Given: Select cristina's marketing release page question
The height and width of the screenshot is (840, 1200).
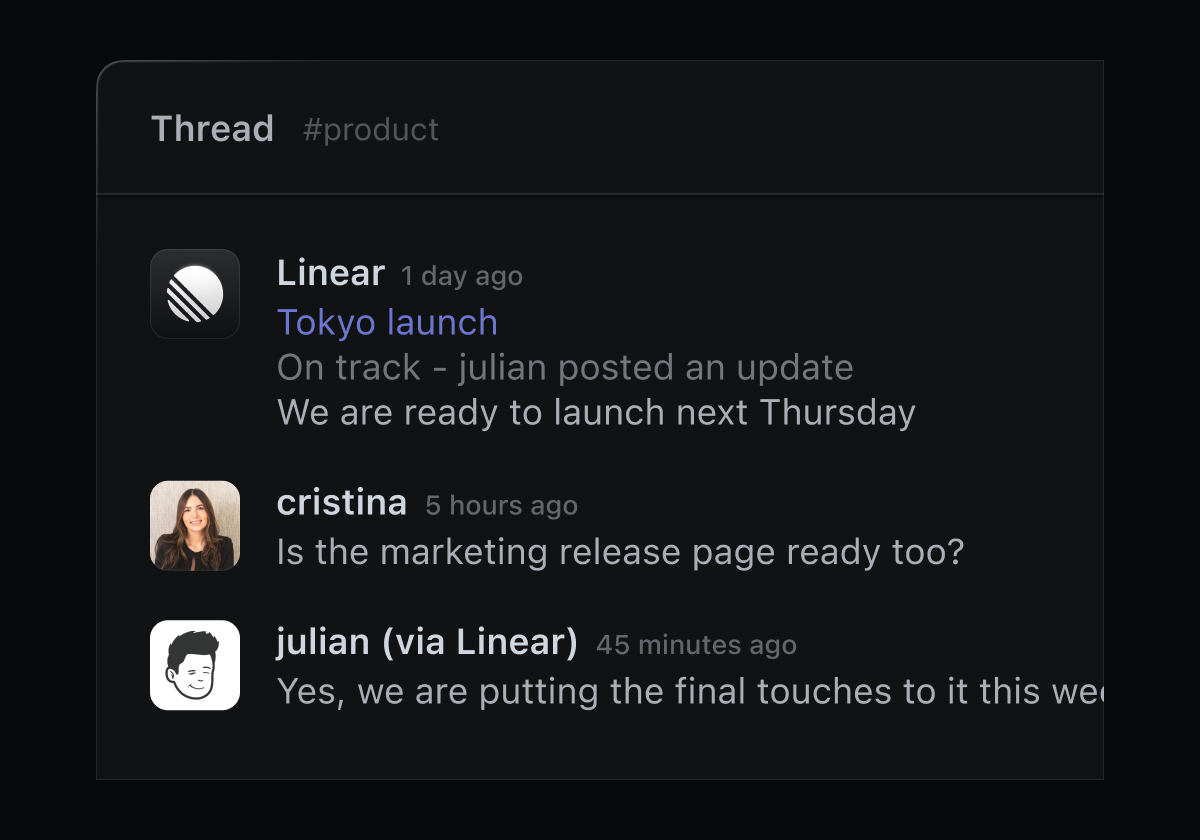Looking at the screenshot, I should [x=620, y=551].
